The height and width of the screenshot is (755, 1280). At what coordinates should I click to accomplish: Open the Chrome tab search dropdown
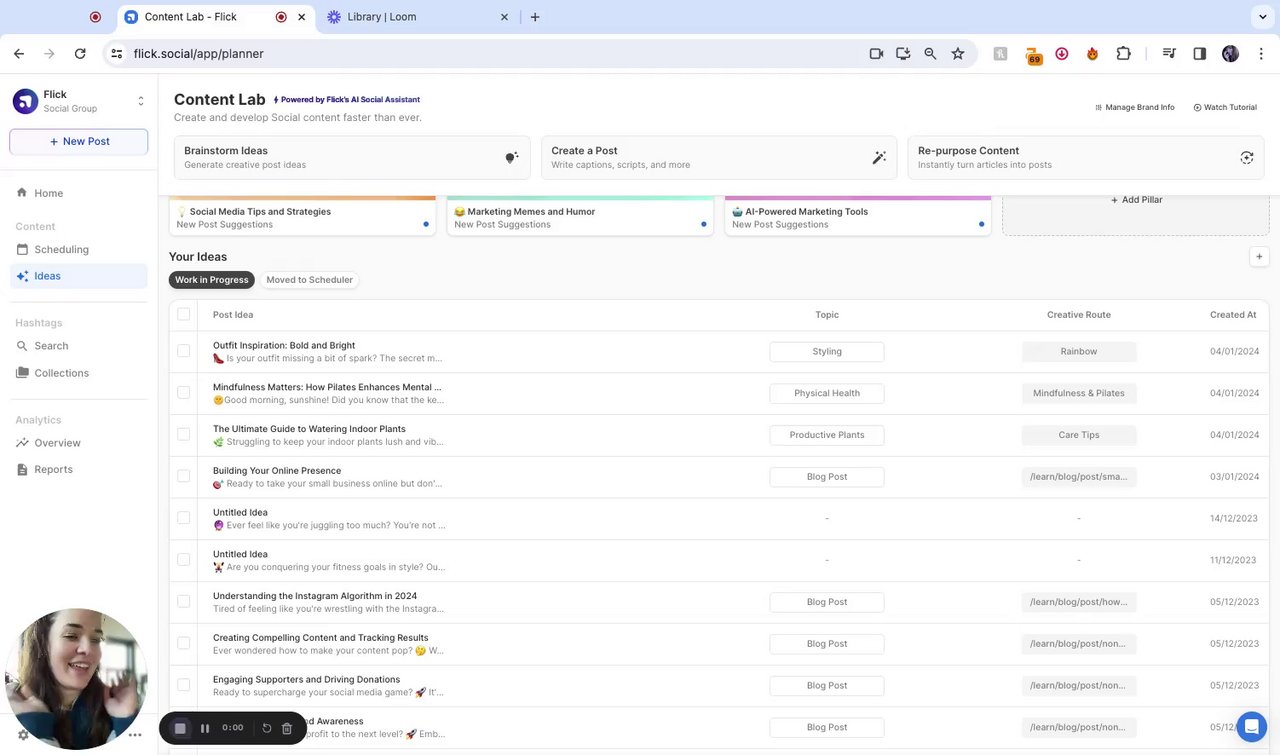pyautogui.click(x=1263, y=17)
